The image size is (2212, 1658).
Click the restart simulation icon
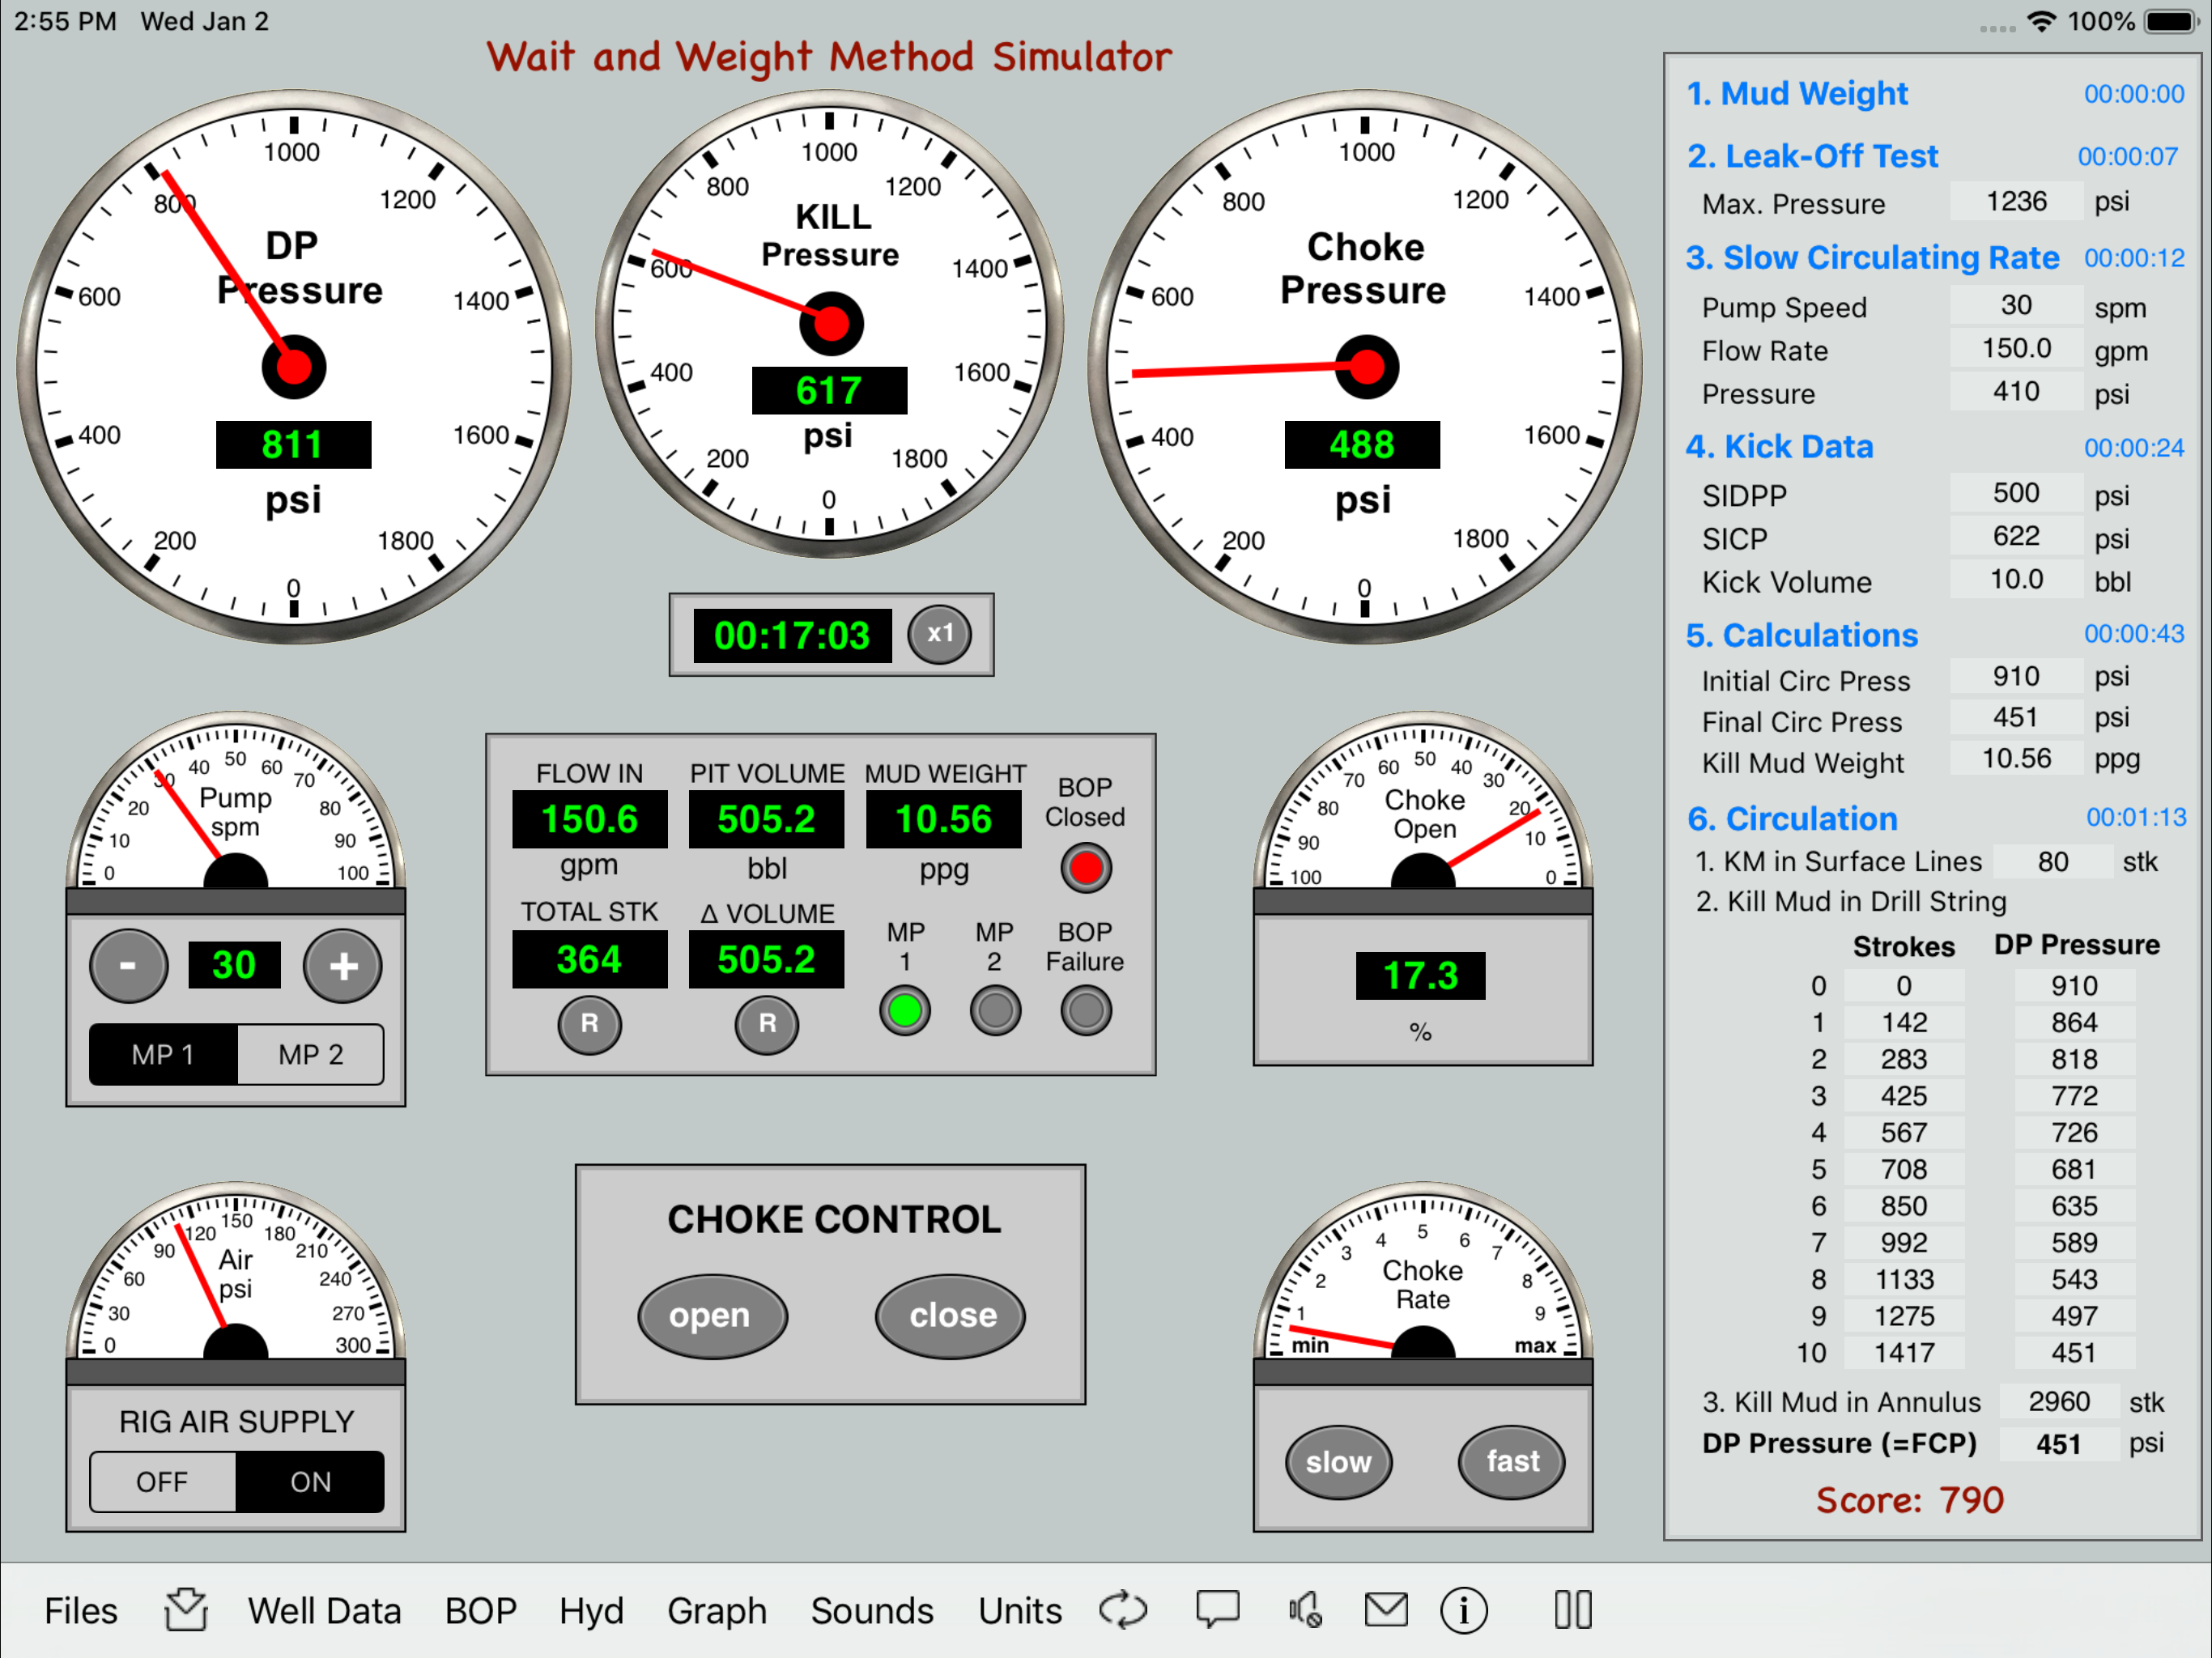pos(1124,1610)
